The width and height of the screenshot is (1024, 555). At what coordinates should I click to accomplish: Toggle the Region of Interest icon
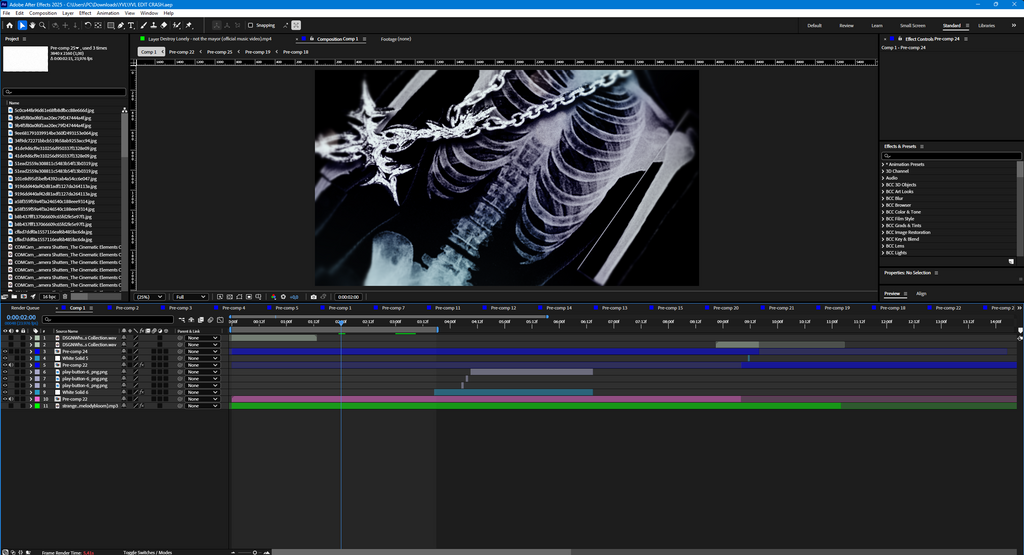click(249, 297)
